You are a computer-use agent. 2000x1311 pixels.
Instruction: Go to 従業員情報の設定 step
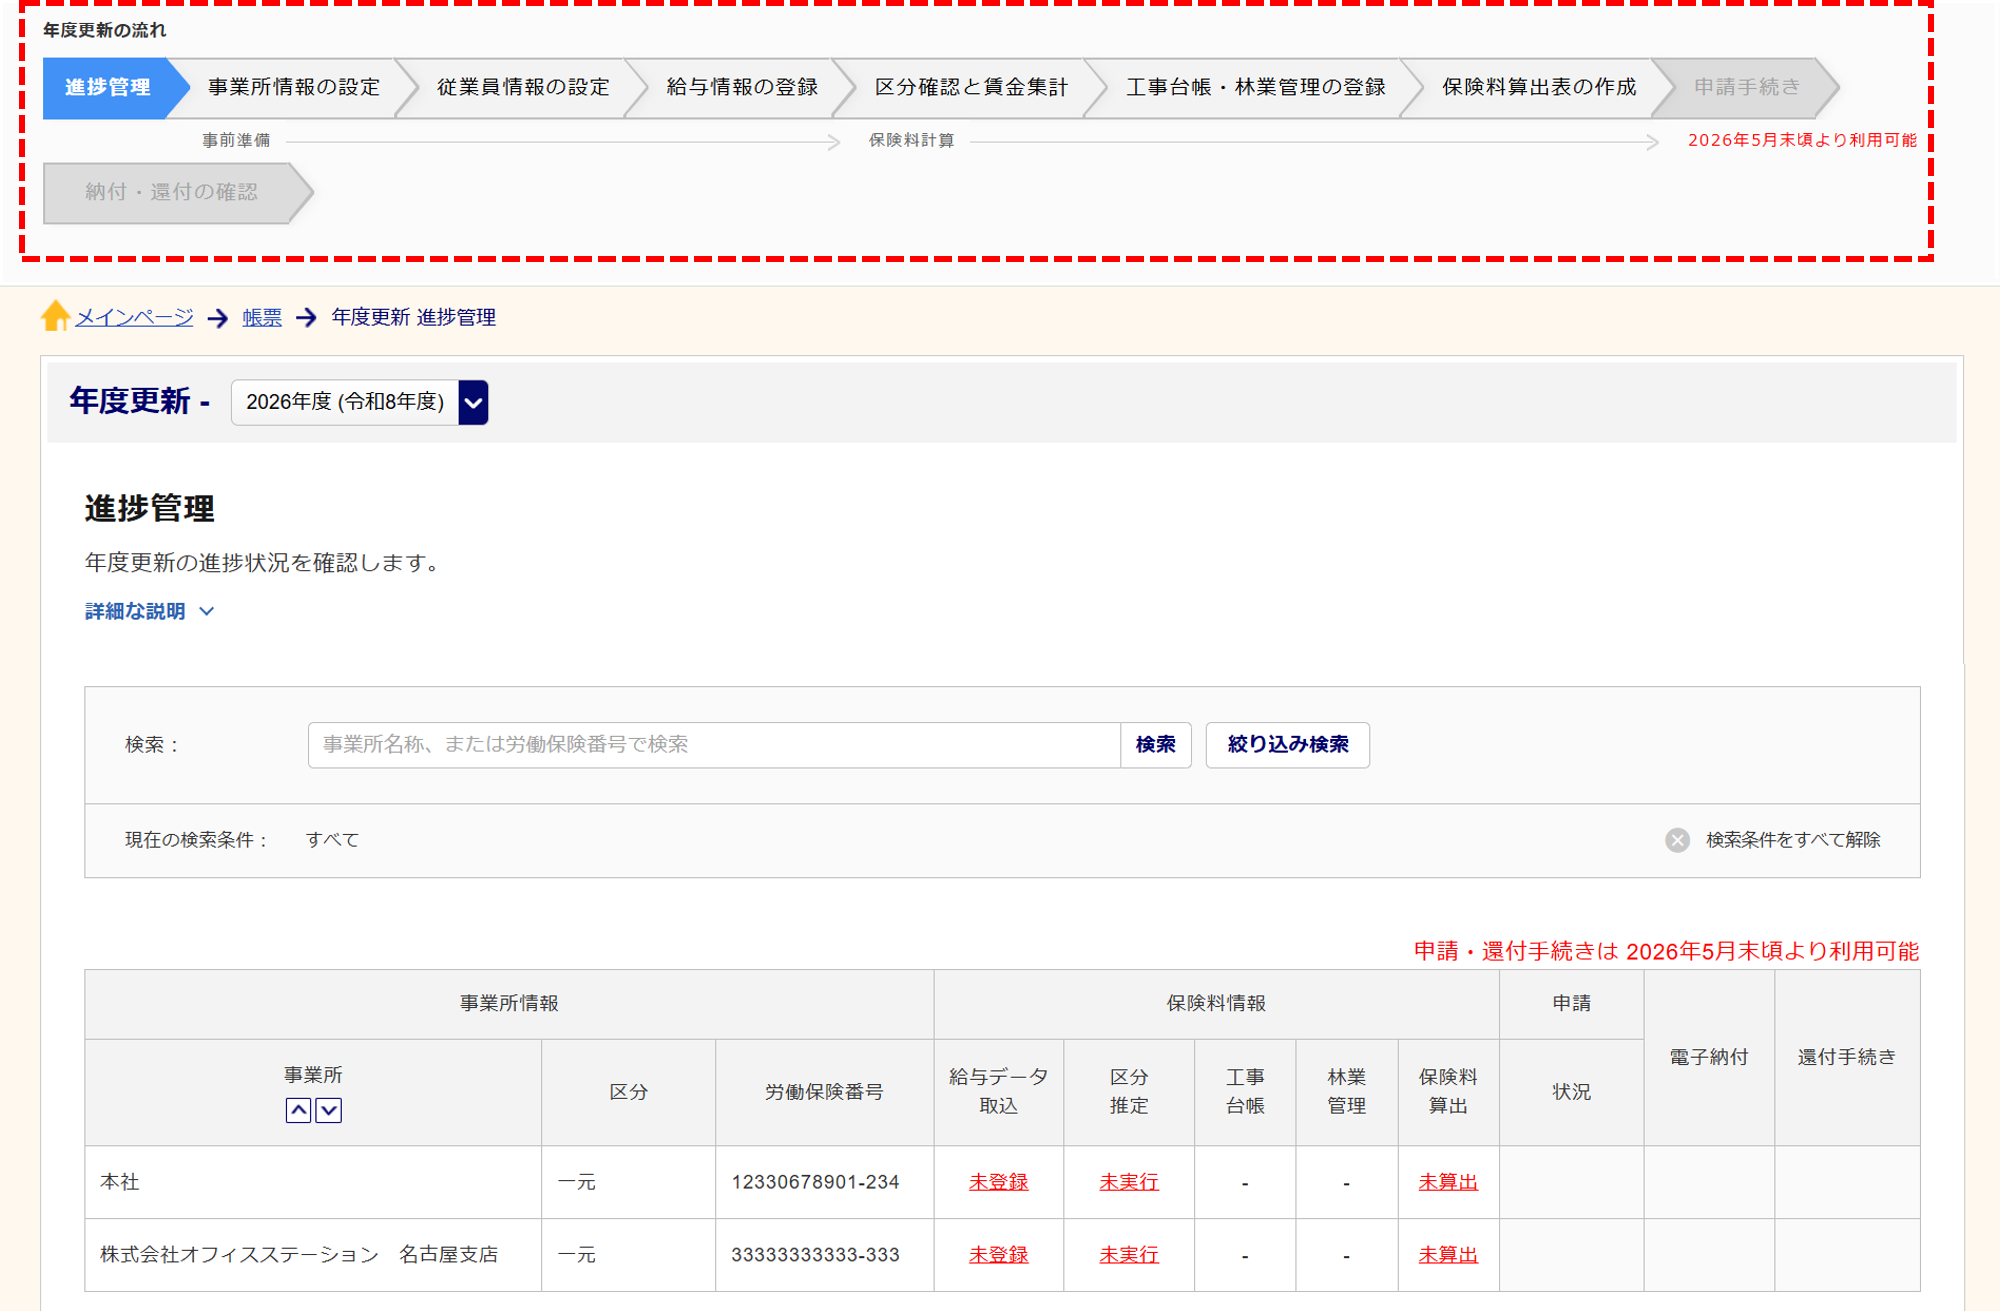pos(522,88)
